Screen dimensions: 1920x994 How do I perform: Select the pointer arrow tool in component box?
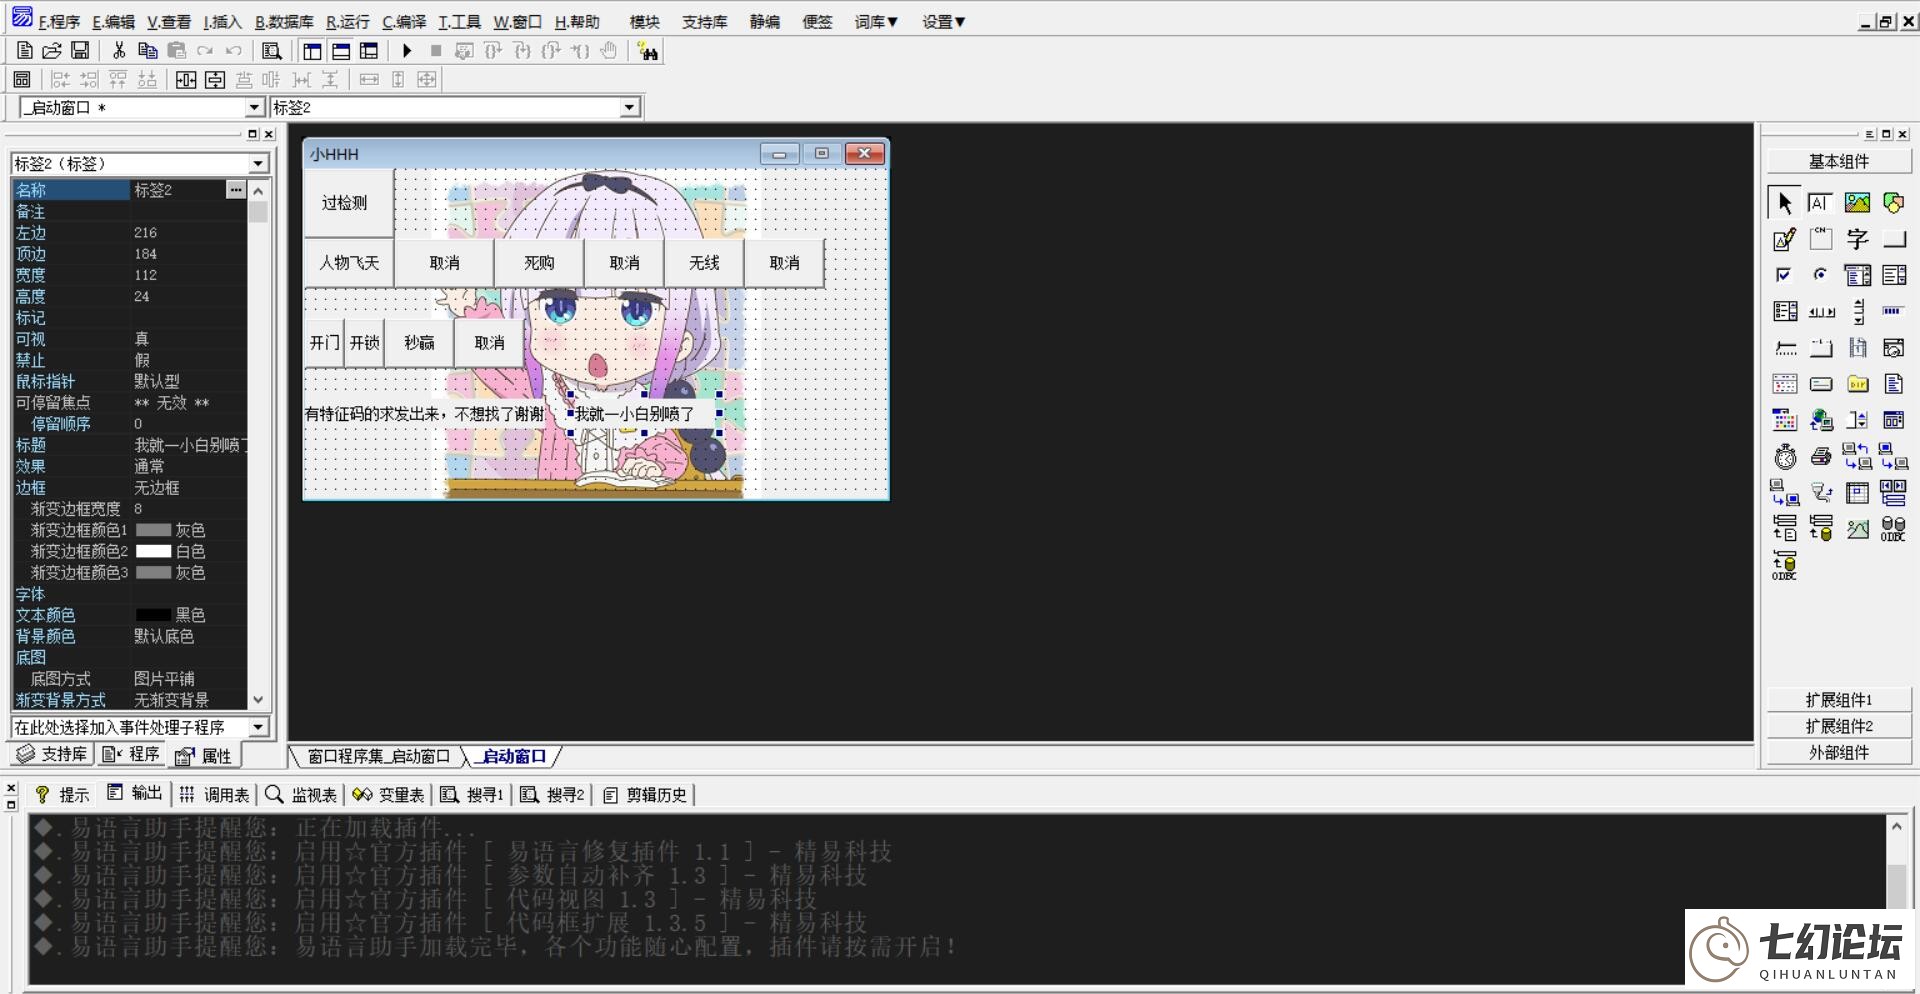(1785, 203)
